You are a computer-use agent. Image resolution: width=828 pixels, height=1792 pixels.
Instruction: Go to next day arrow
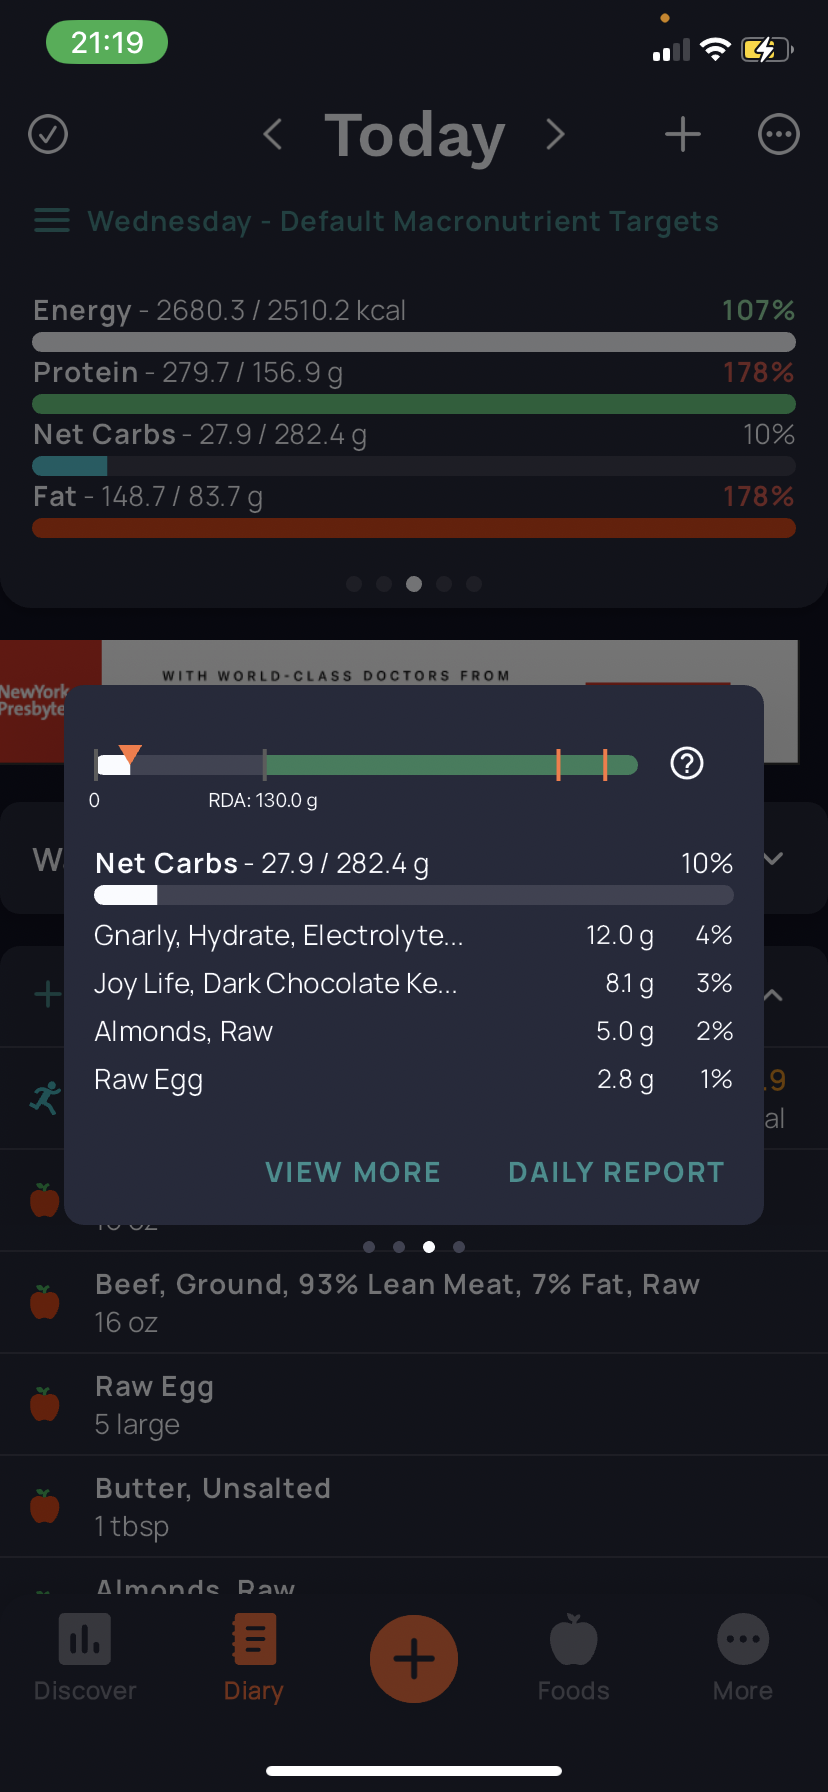coord(556,134)
